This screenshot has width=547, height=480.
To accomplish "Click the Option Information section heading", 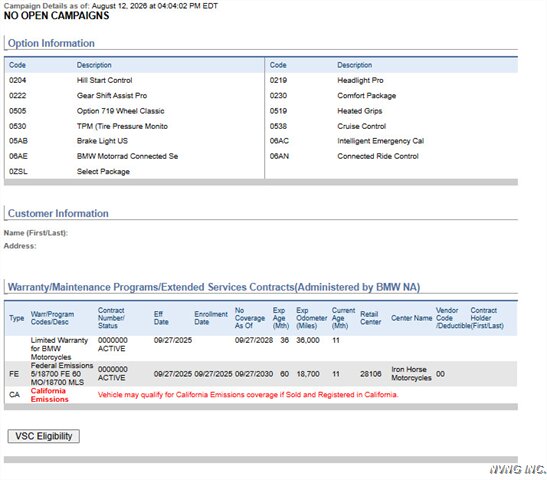I will 51,43.
